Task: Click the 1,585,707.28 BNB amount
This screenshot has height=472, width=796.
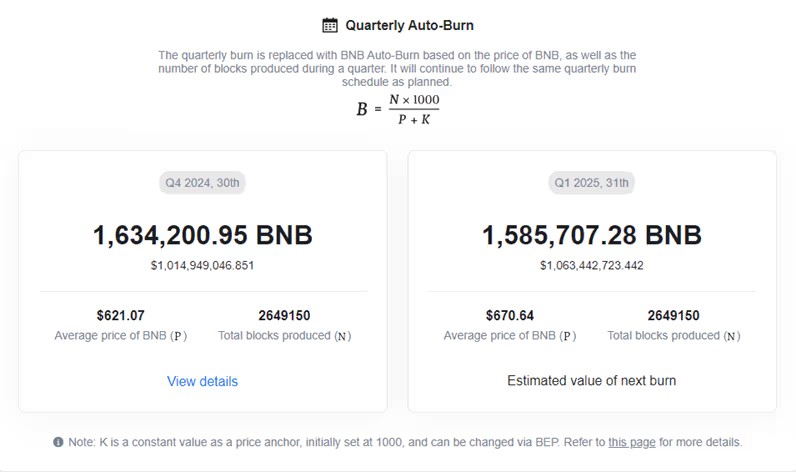Action: coord(592,235)
